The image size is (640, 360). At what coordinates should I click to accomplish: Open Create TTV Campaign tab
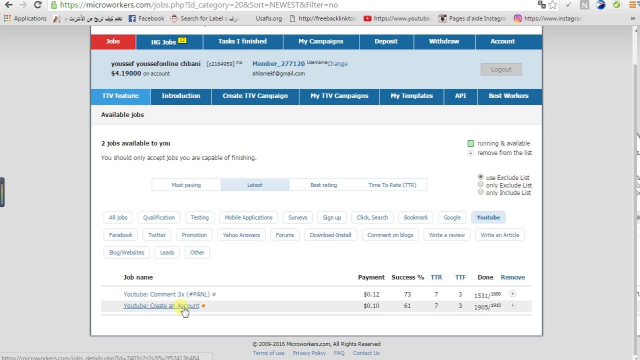[255, 96]
